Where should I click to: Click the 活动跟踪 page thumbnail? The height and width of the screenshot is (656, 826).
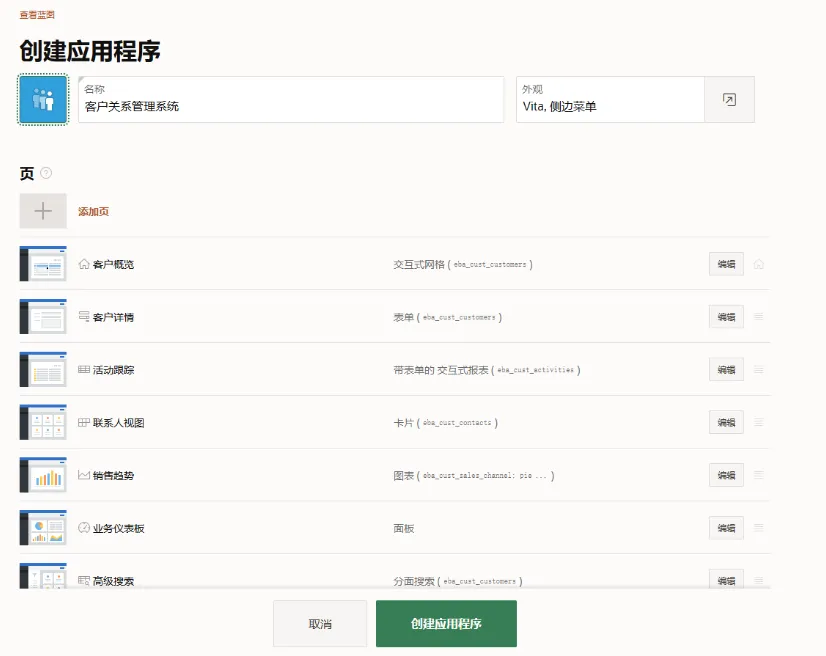(43, 369)
